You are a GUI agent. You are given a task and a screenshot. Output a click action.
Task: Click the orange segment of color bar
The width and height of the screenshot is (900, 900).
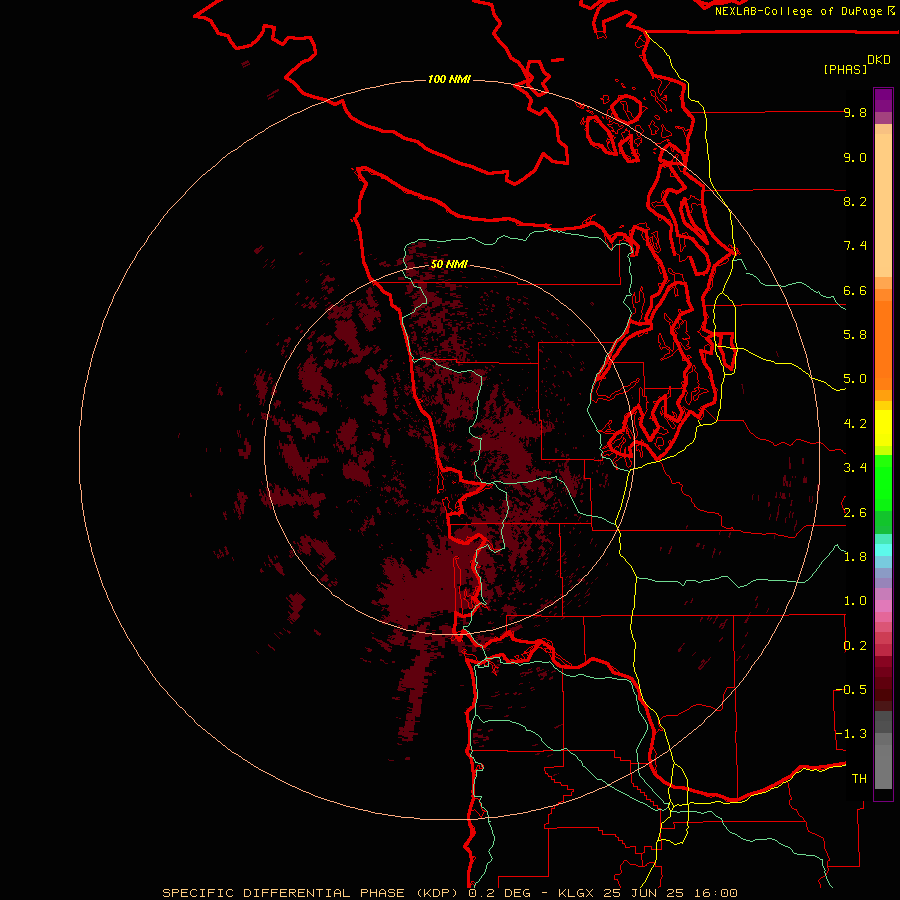point(883,344)
